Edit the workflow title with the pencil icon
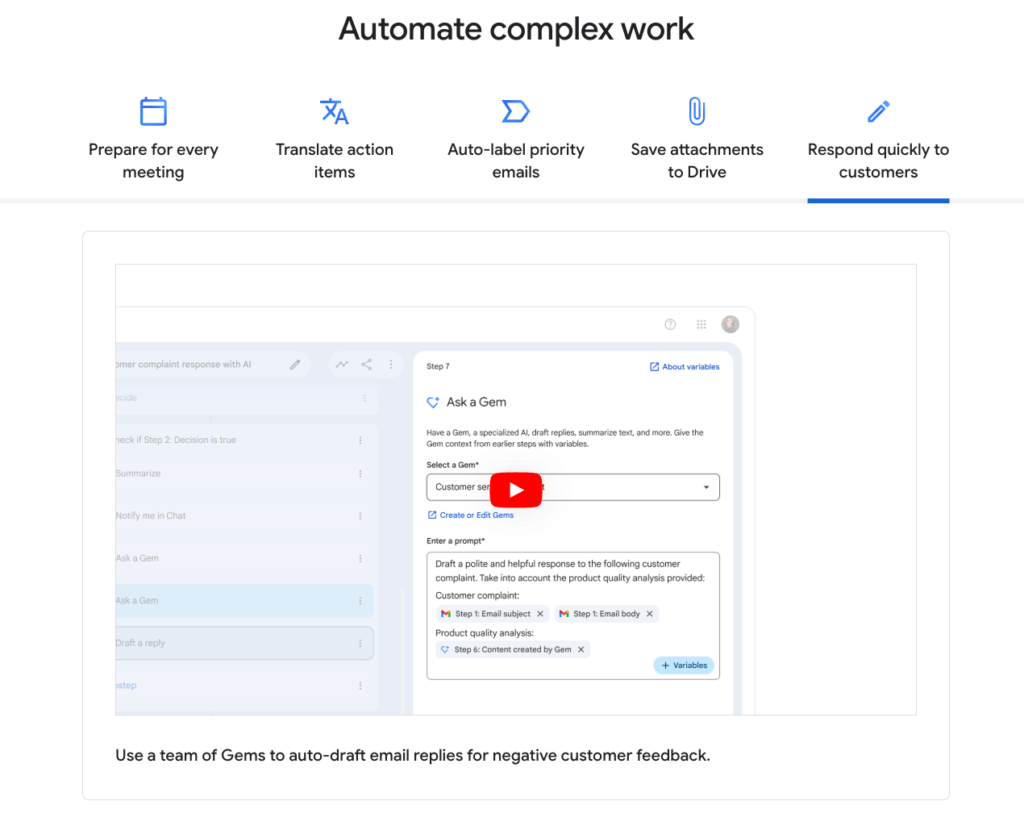Viewport: 1024px width, 818px height. (x=294, y=366)
